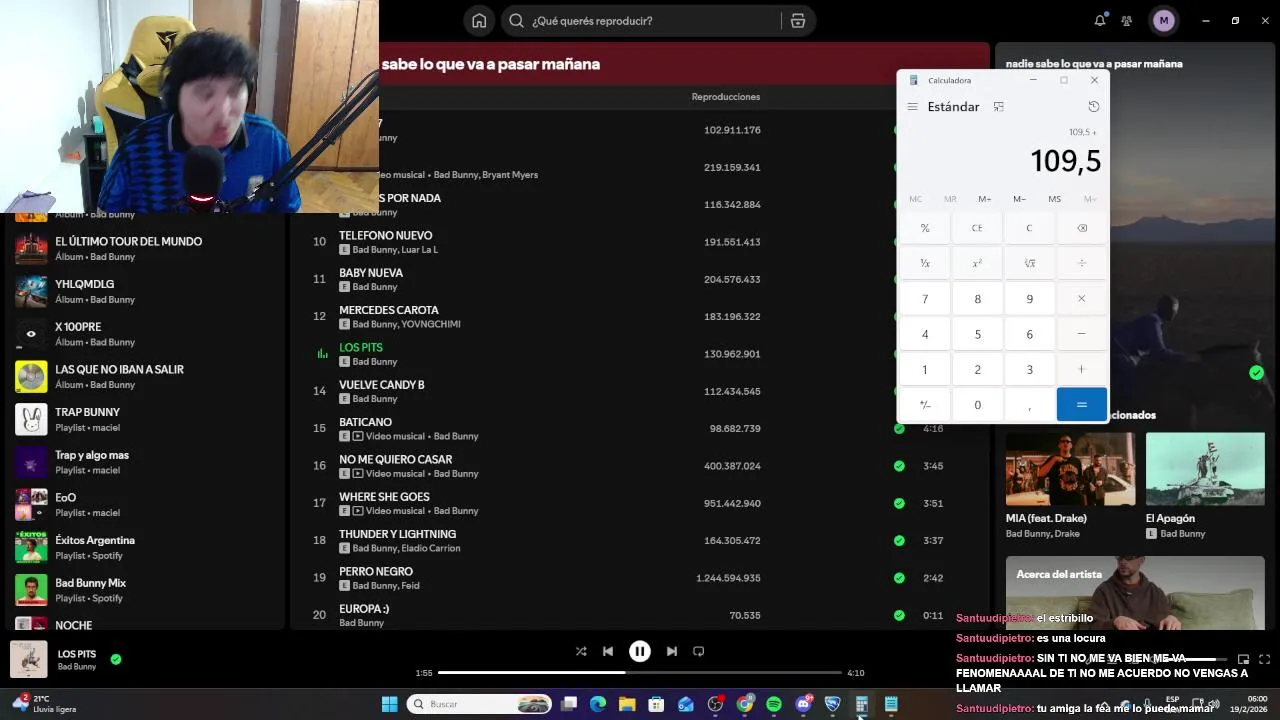Open TRAP BUNNY playlist in library
1280x720 pixels.
tap(145, 419)
